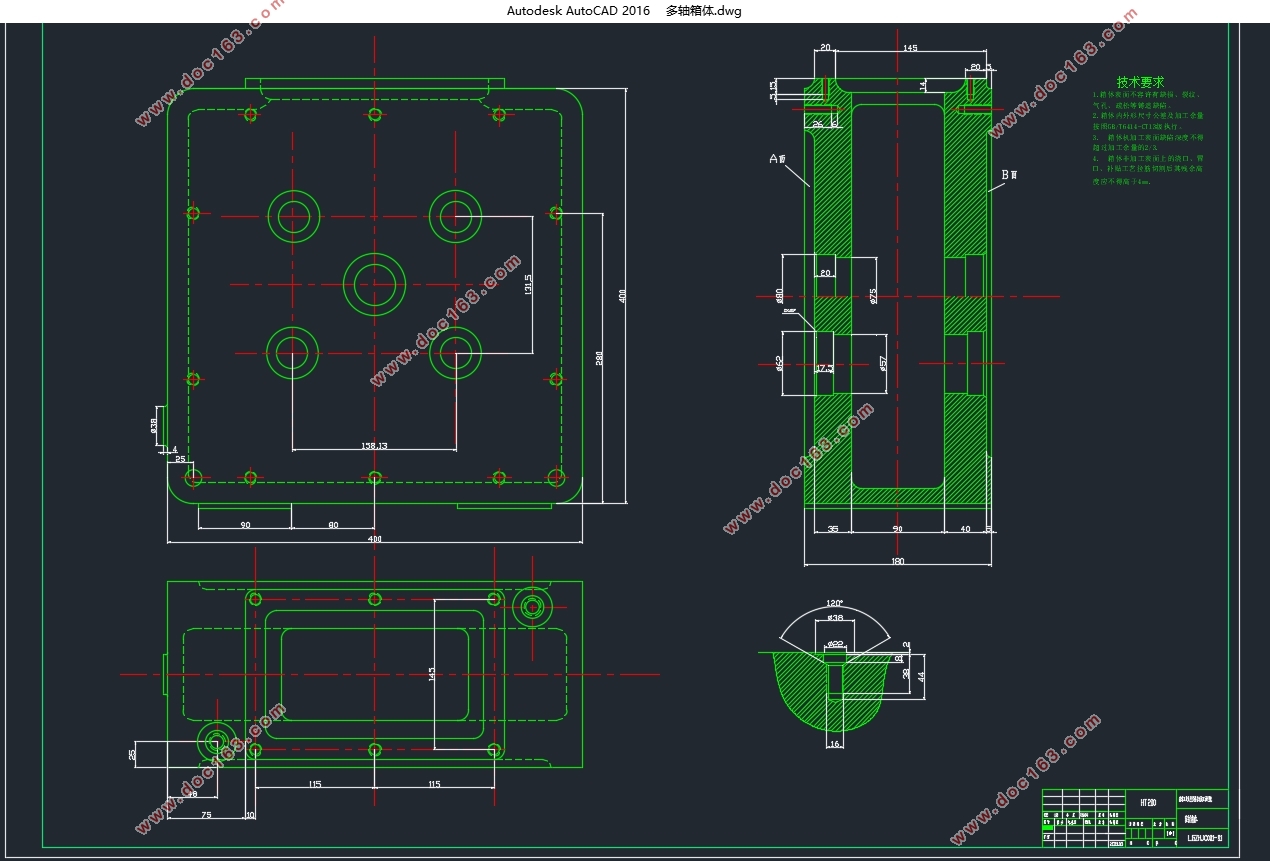Pick the 158.13 dimension text
The width and height of the screenshot is (1270, 861).
pyautogui.click(x=372, y=445)
